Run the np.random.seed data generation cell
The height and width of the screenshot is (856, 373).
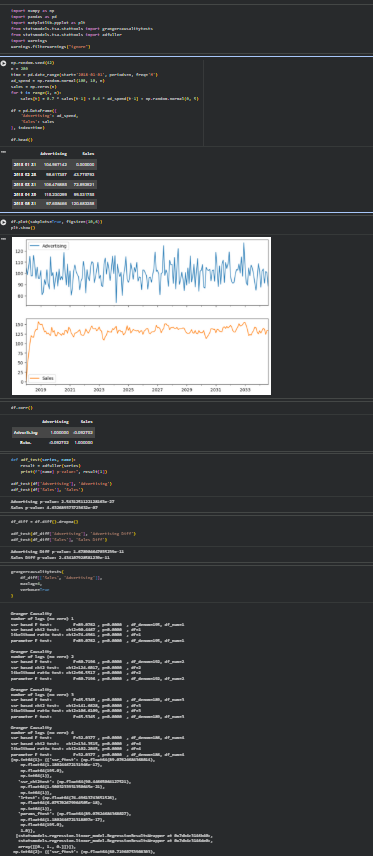click(4, 63)
